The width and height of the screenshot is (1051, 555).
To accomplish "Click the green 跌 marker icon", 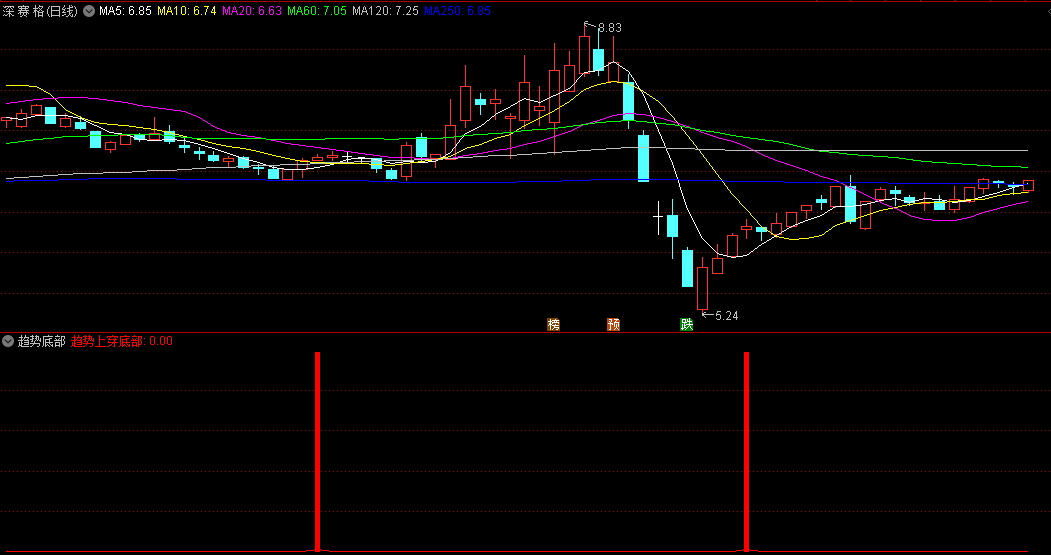I will 686,324.
